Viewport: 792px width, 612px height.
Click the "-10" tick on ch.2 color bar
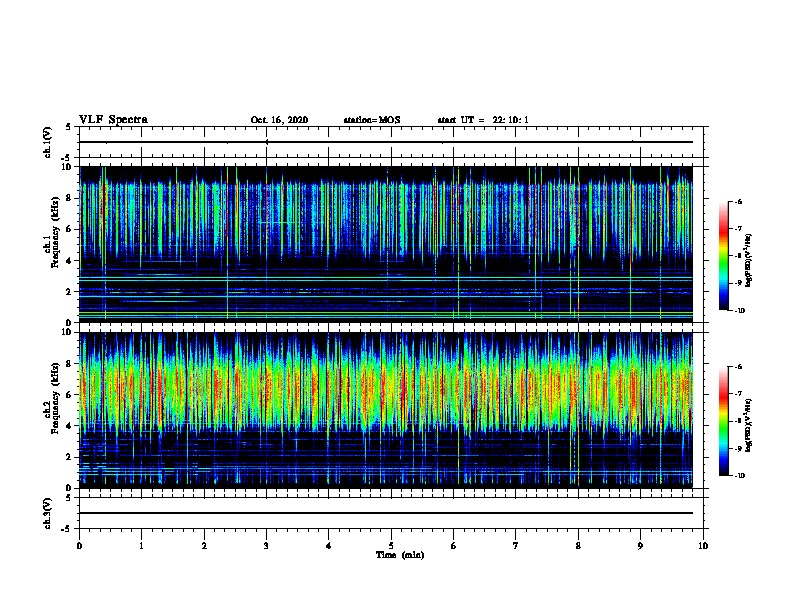click(x=739, y=476)
